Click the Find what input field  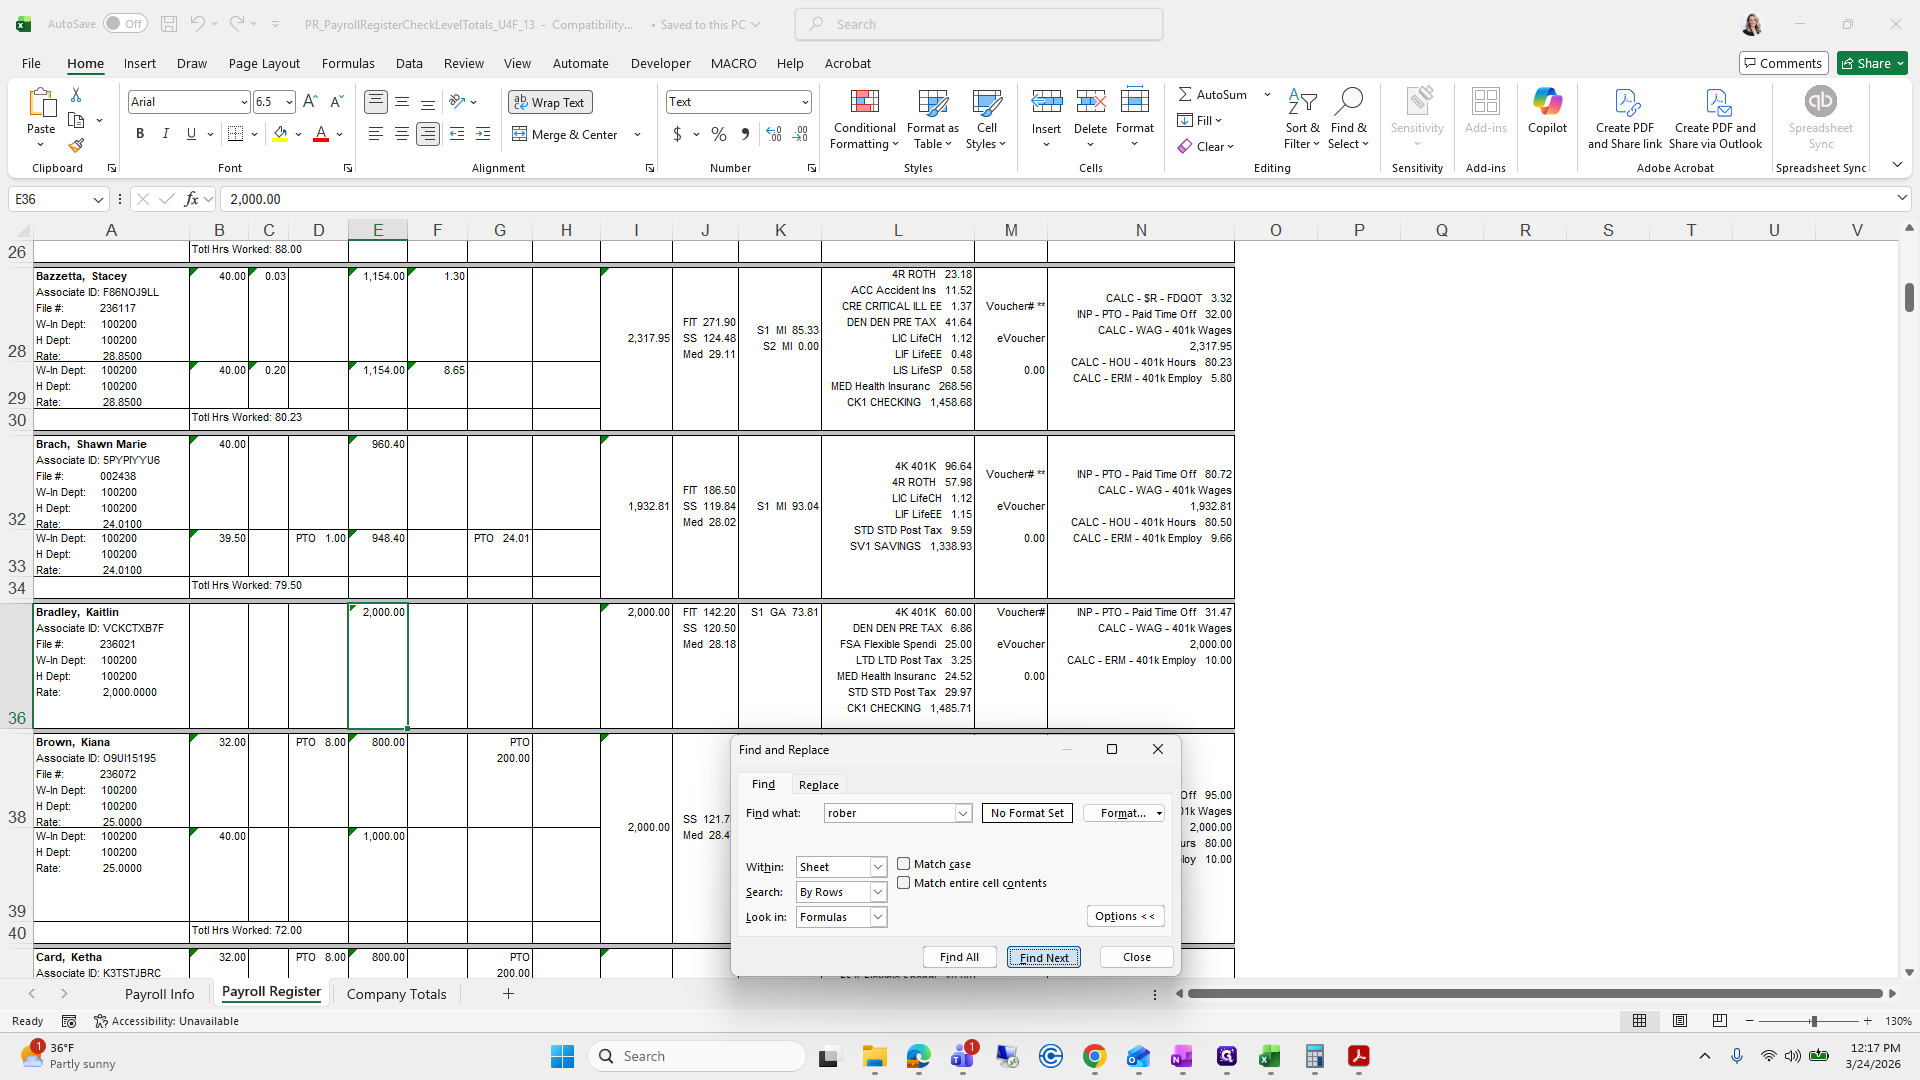pos(889,813)
